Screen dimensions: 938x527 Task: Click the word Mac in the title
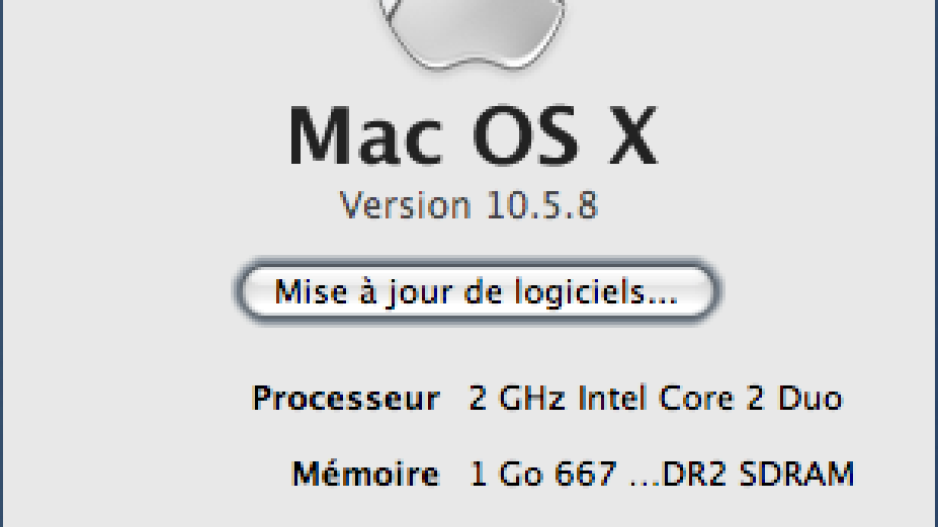365,136
